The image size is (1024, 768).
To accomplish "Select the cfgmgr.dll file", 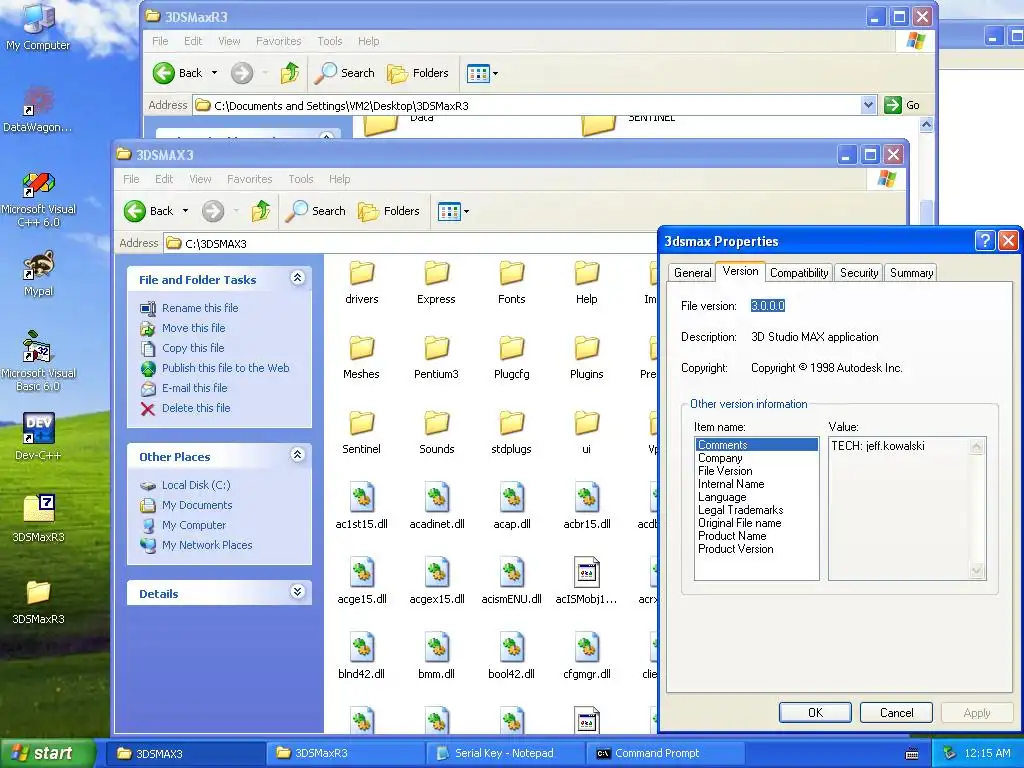I will (x=586, y=656).
